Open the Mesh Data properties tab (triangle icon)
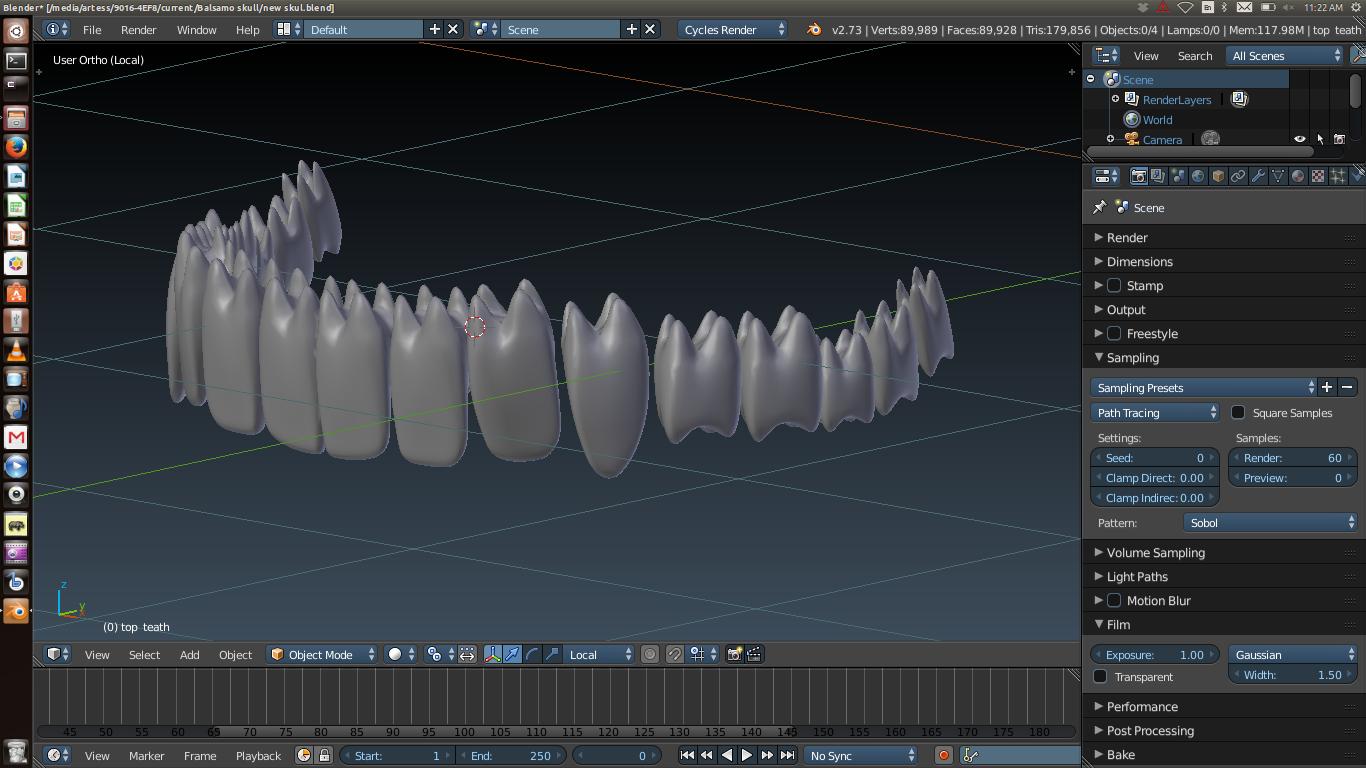Viewport: 1366px width, 768px height. pos(1278,176)
